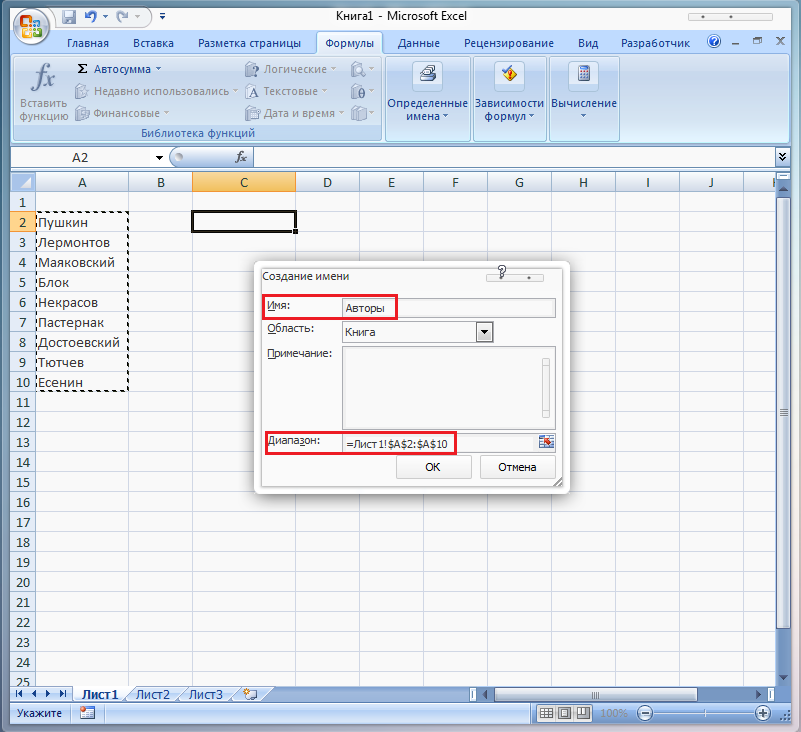This screenshot has height=732, width=801.
Task: Open the Определенные имена group
Action: (427, 94)
